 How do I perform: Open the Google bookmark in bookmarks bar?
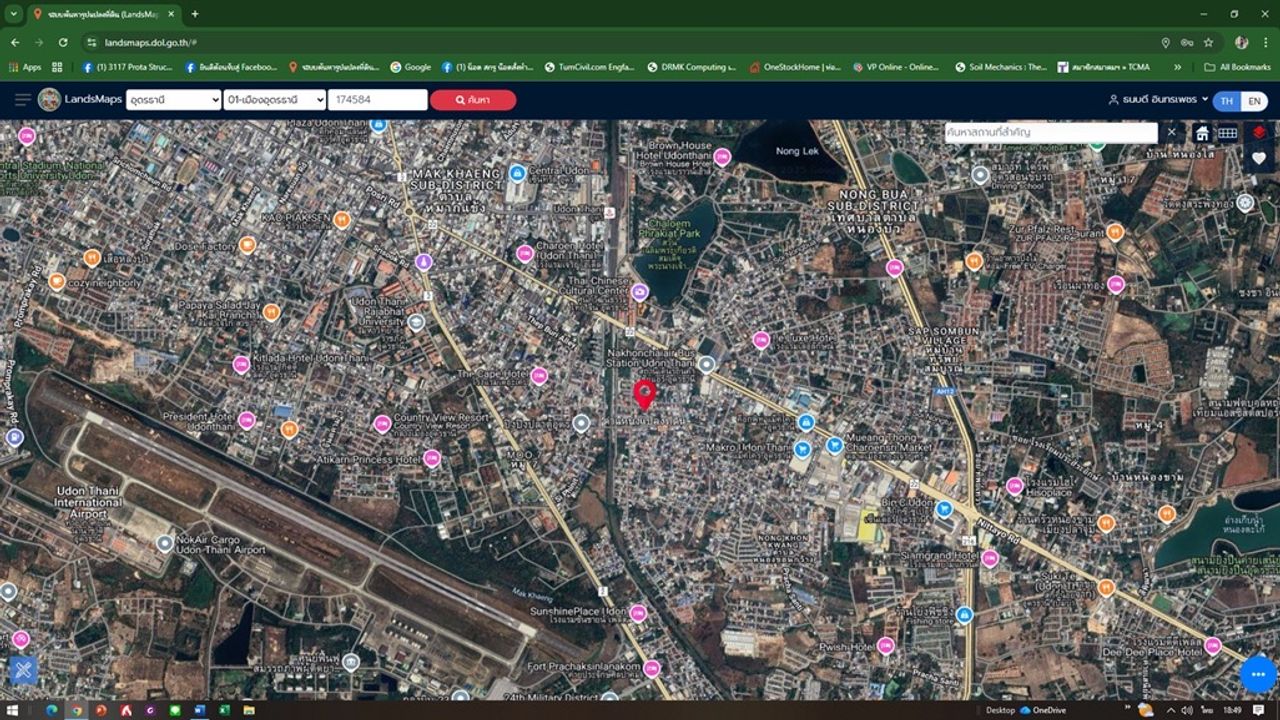pos(411,67)
